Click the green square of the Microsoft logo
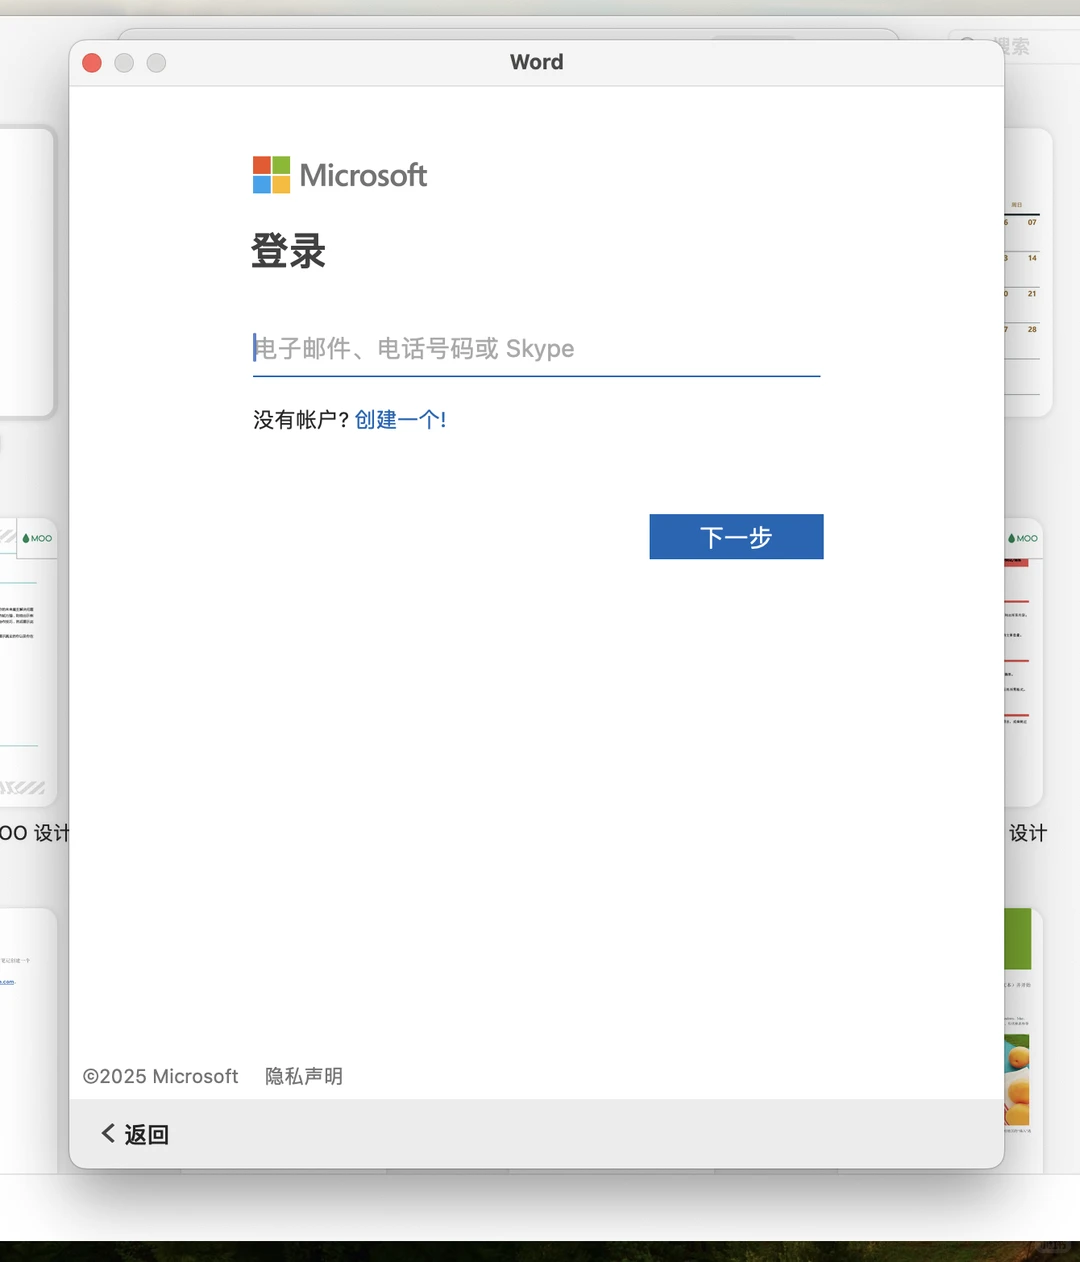The width and height of the screenshot is (1080, 1262). pyautogui.click(x=280, y=164)
